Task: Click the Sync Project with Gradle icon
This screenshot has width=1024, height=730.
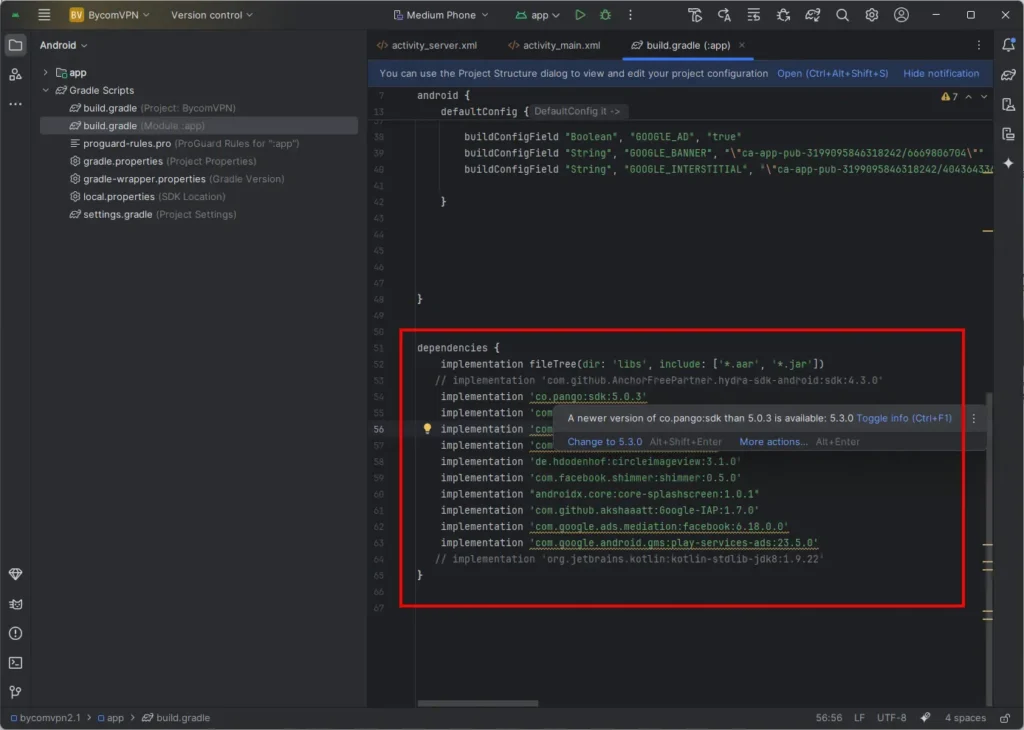Action: coord(812,14)
